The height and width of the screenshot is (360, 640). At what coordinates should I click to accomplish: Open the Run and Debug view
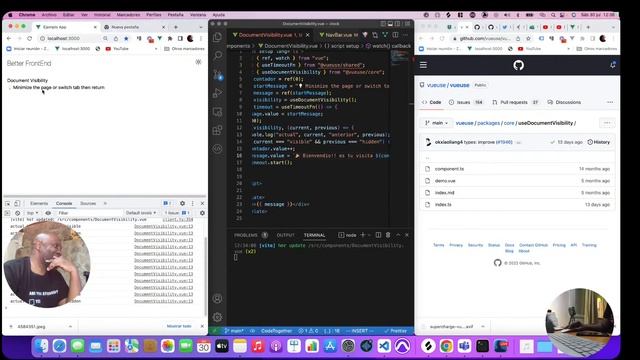pyautogui.click(x=218, y=93)
